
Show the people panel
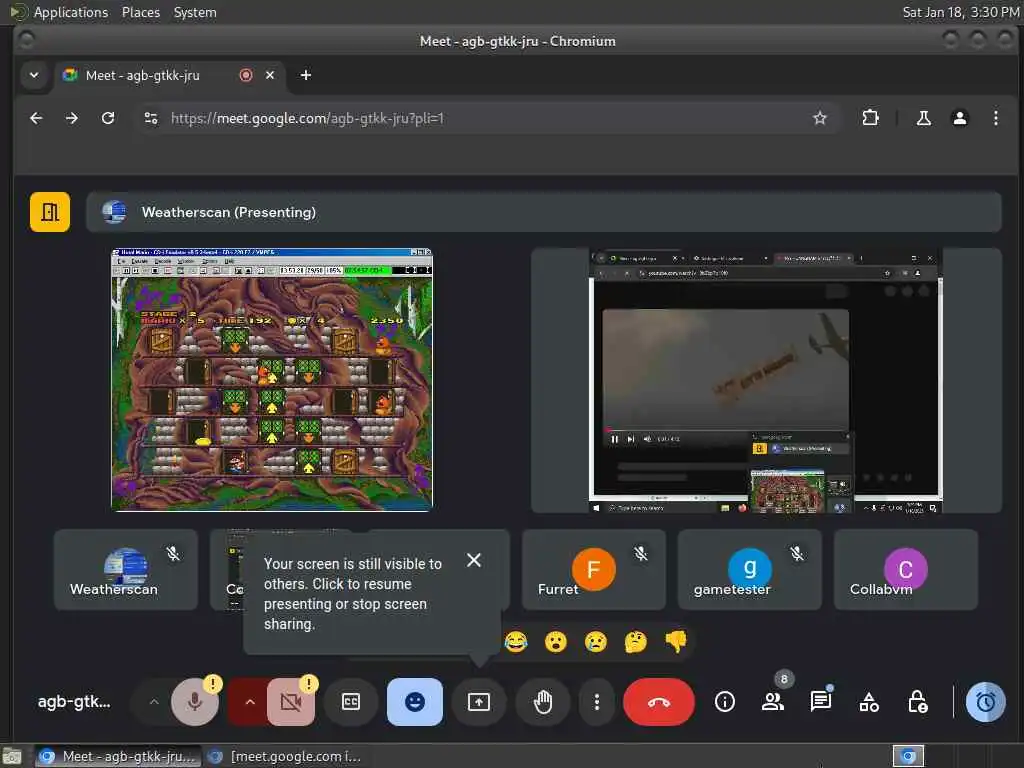tap(773, 702)
